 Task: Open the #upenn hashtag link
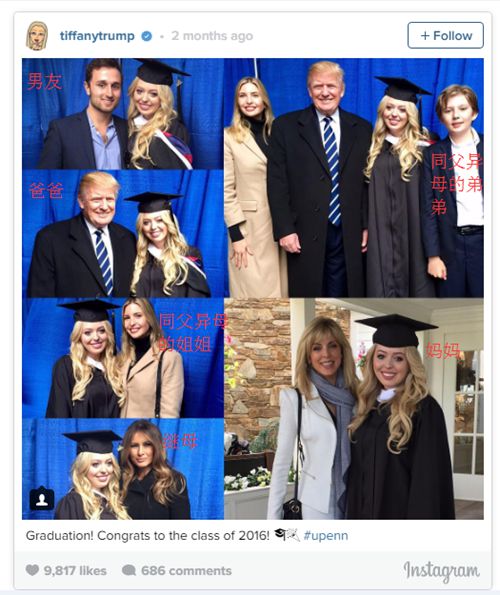[x=326, y=535]
